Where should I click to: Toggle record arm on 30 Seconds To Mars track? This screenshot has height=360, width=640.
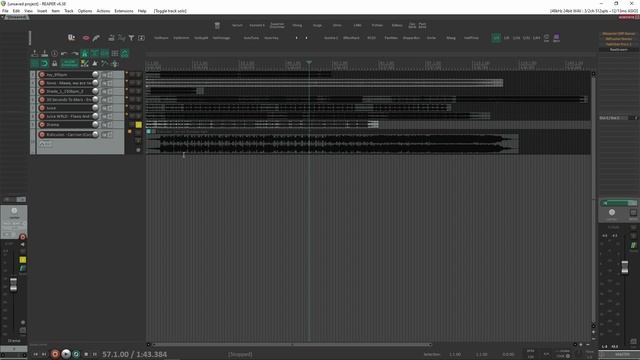click(42, 100)
